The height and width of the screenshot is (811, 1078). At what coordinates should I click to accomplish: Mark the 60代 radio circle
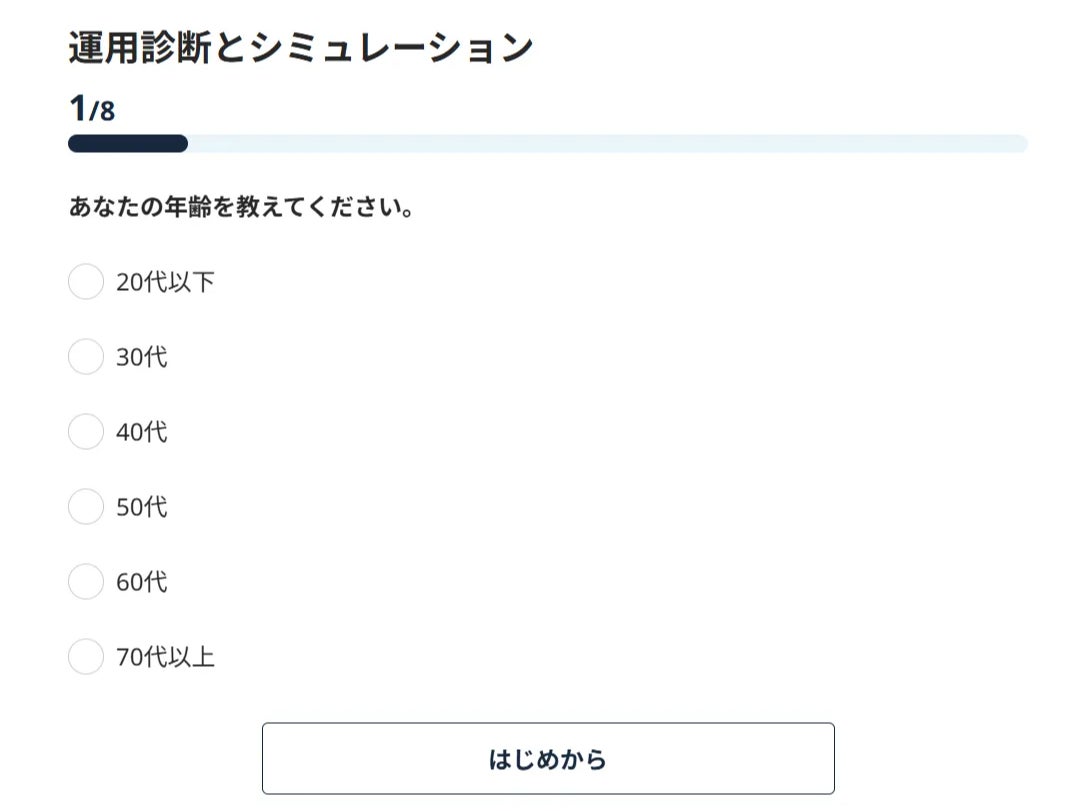pos(86,581)
